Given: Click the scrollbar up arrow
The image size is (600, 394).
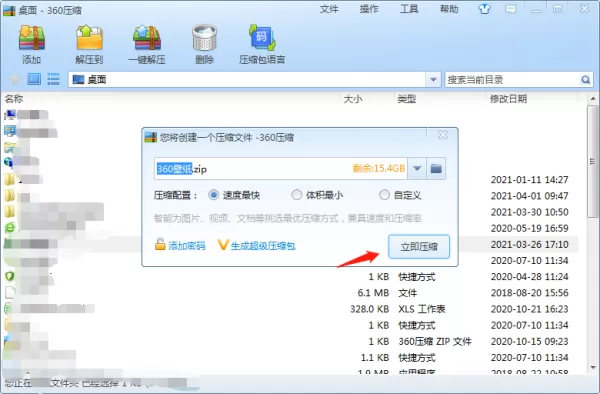Looking at the screenshot, I should point(593,99).
